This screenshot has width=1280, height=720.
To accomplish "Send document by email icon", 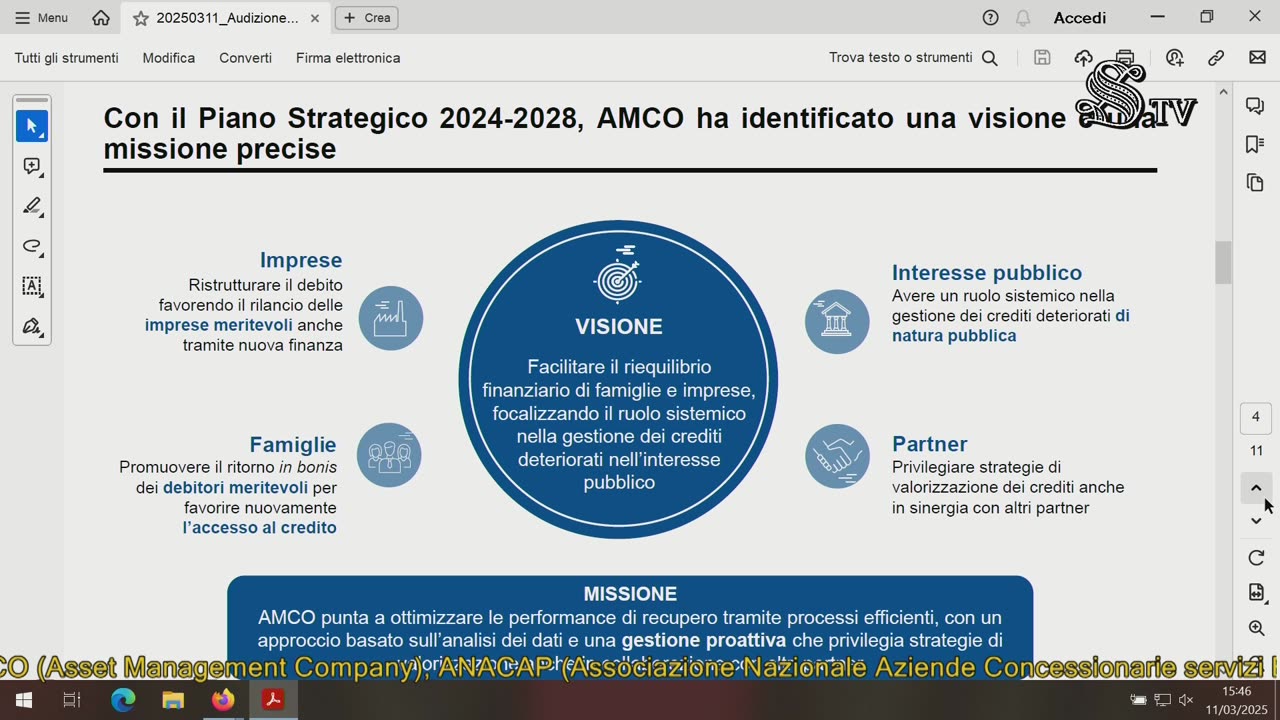I will (x=1258, y=58).
